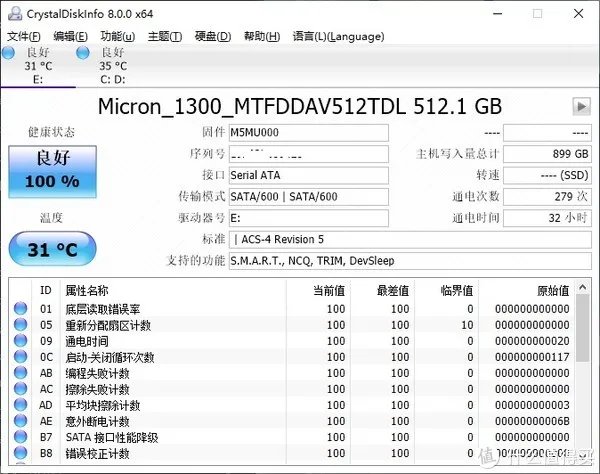
Task: Select the 平均块擦除计数 row
Action: [292, 405]
